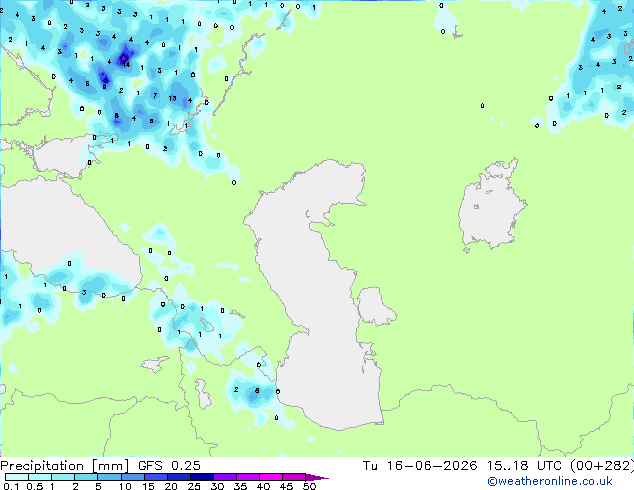
Task: Select the "GFS 0.25" model label
Action: pos(169,466)
